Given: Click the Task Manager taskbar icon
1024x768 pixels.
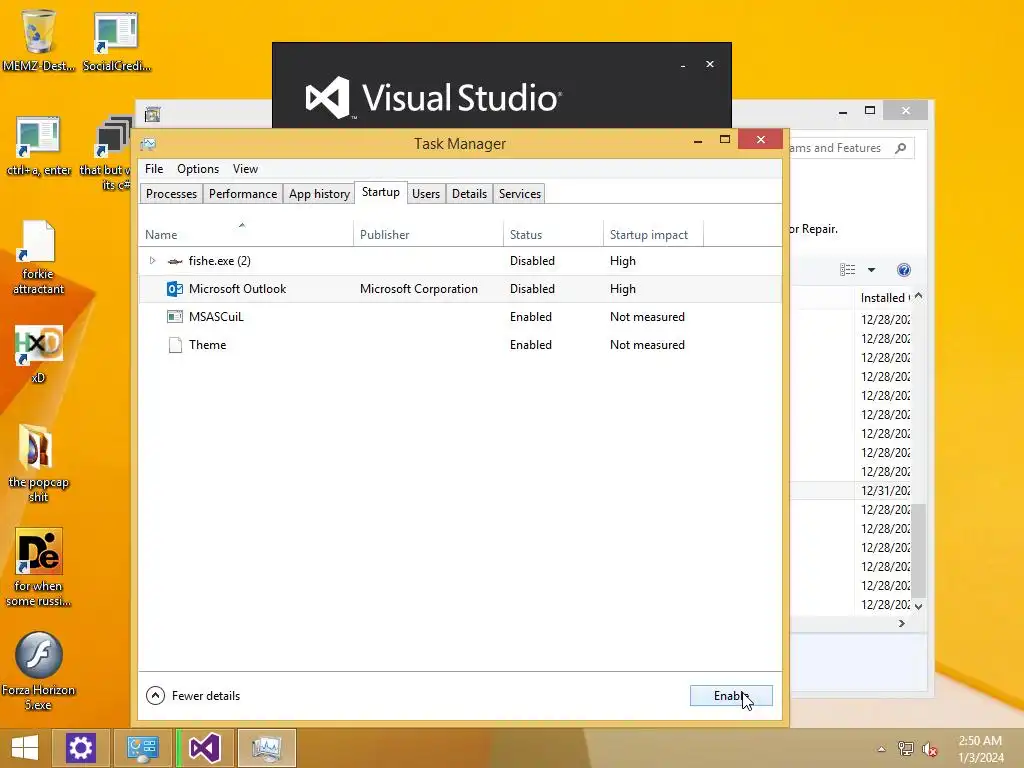Looking at the screenshot, I should 266,748.
